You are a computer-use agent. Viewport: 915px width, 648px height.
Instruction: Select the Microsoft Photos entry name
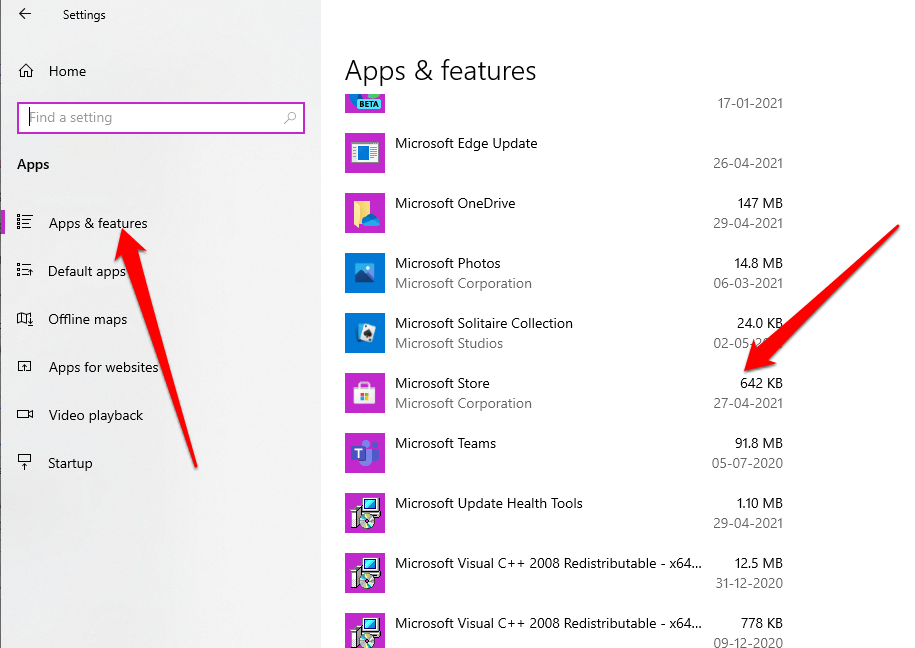tap(448, 263)
